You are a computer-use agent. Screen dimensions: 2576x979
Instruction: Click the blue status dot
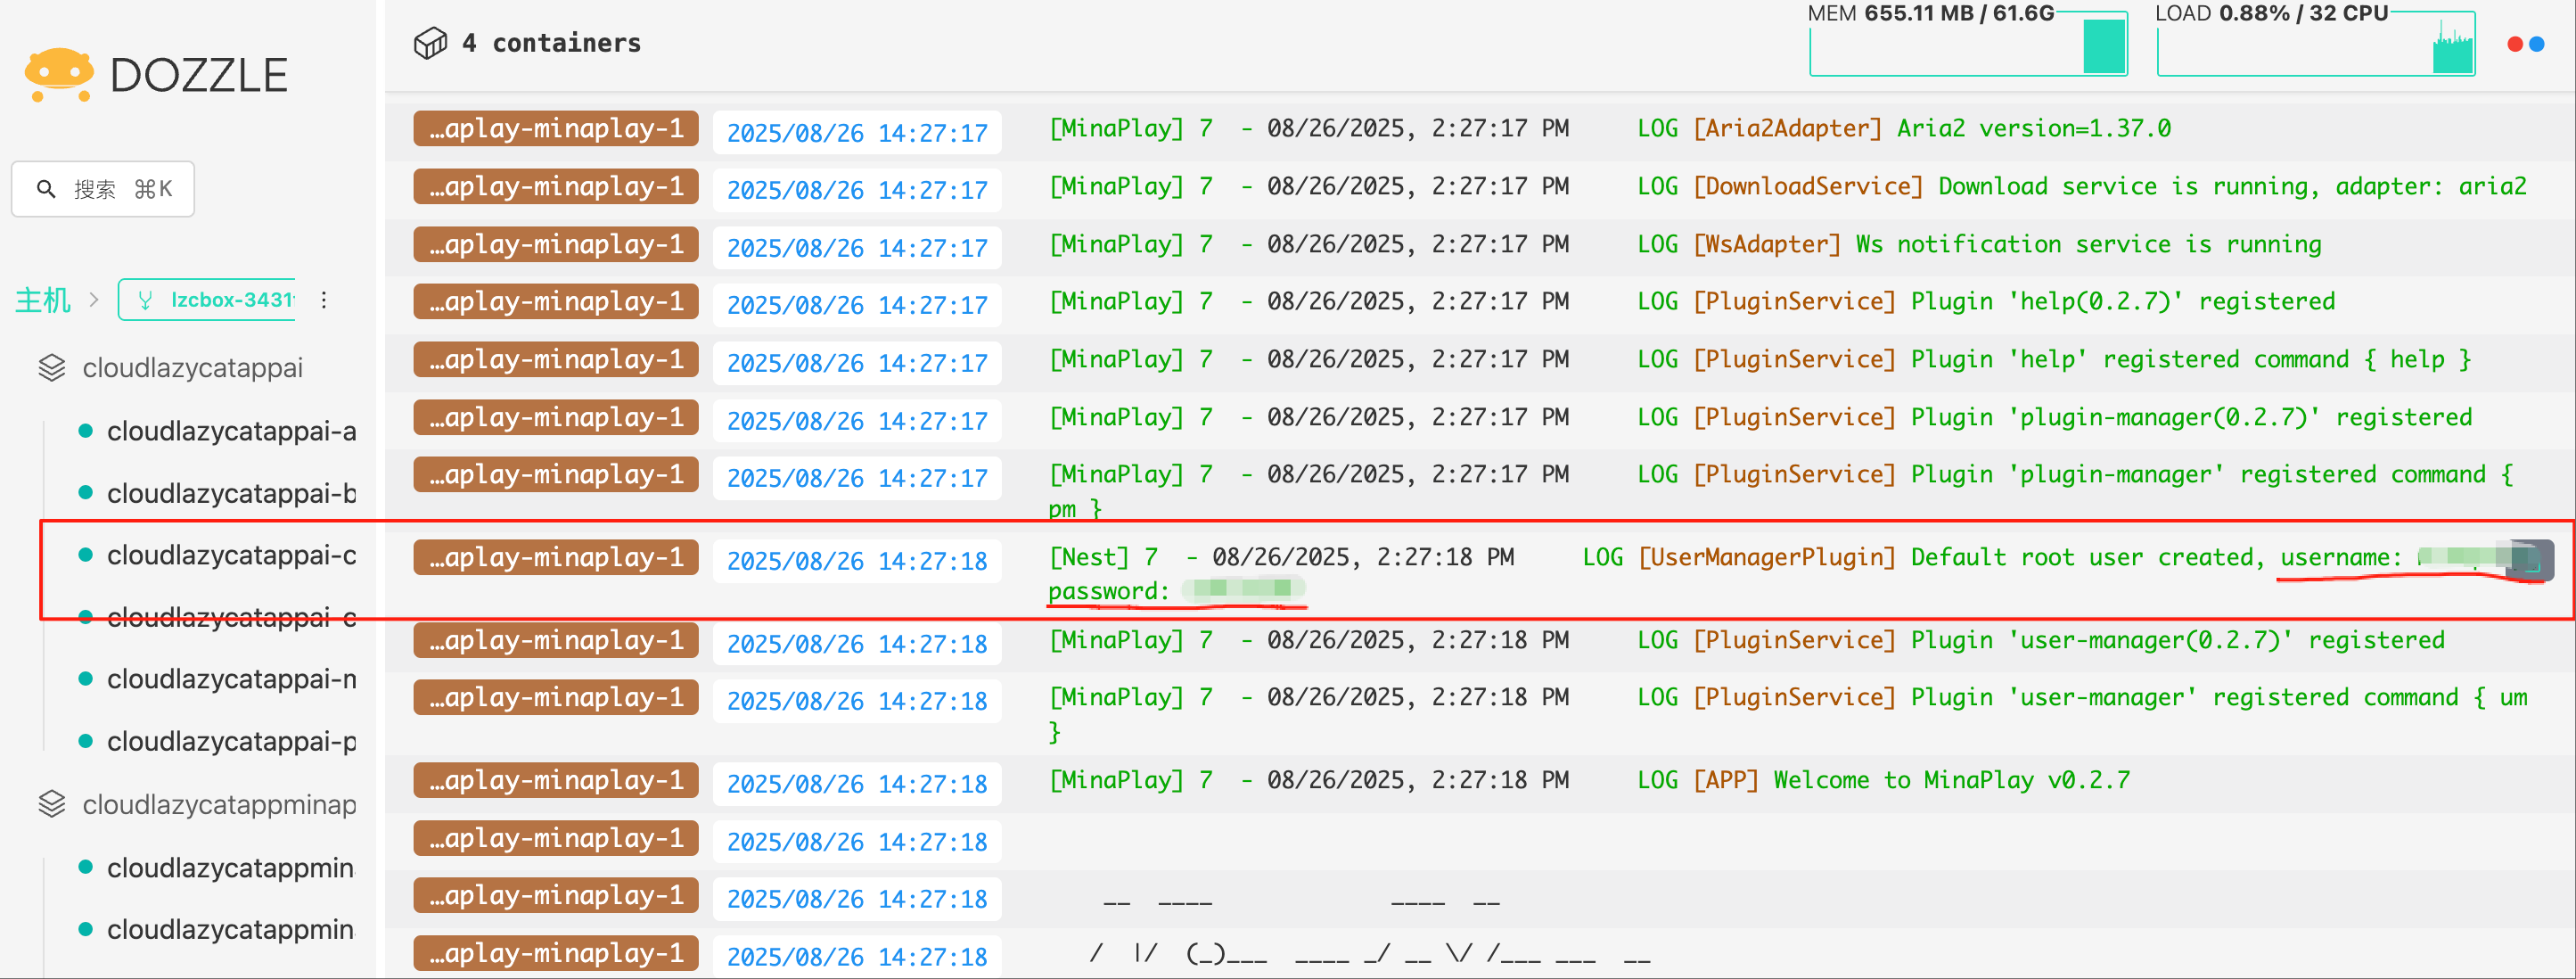[x=2537, y=44]
